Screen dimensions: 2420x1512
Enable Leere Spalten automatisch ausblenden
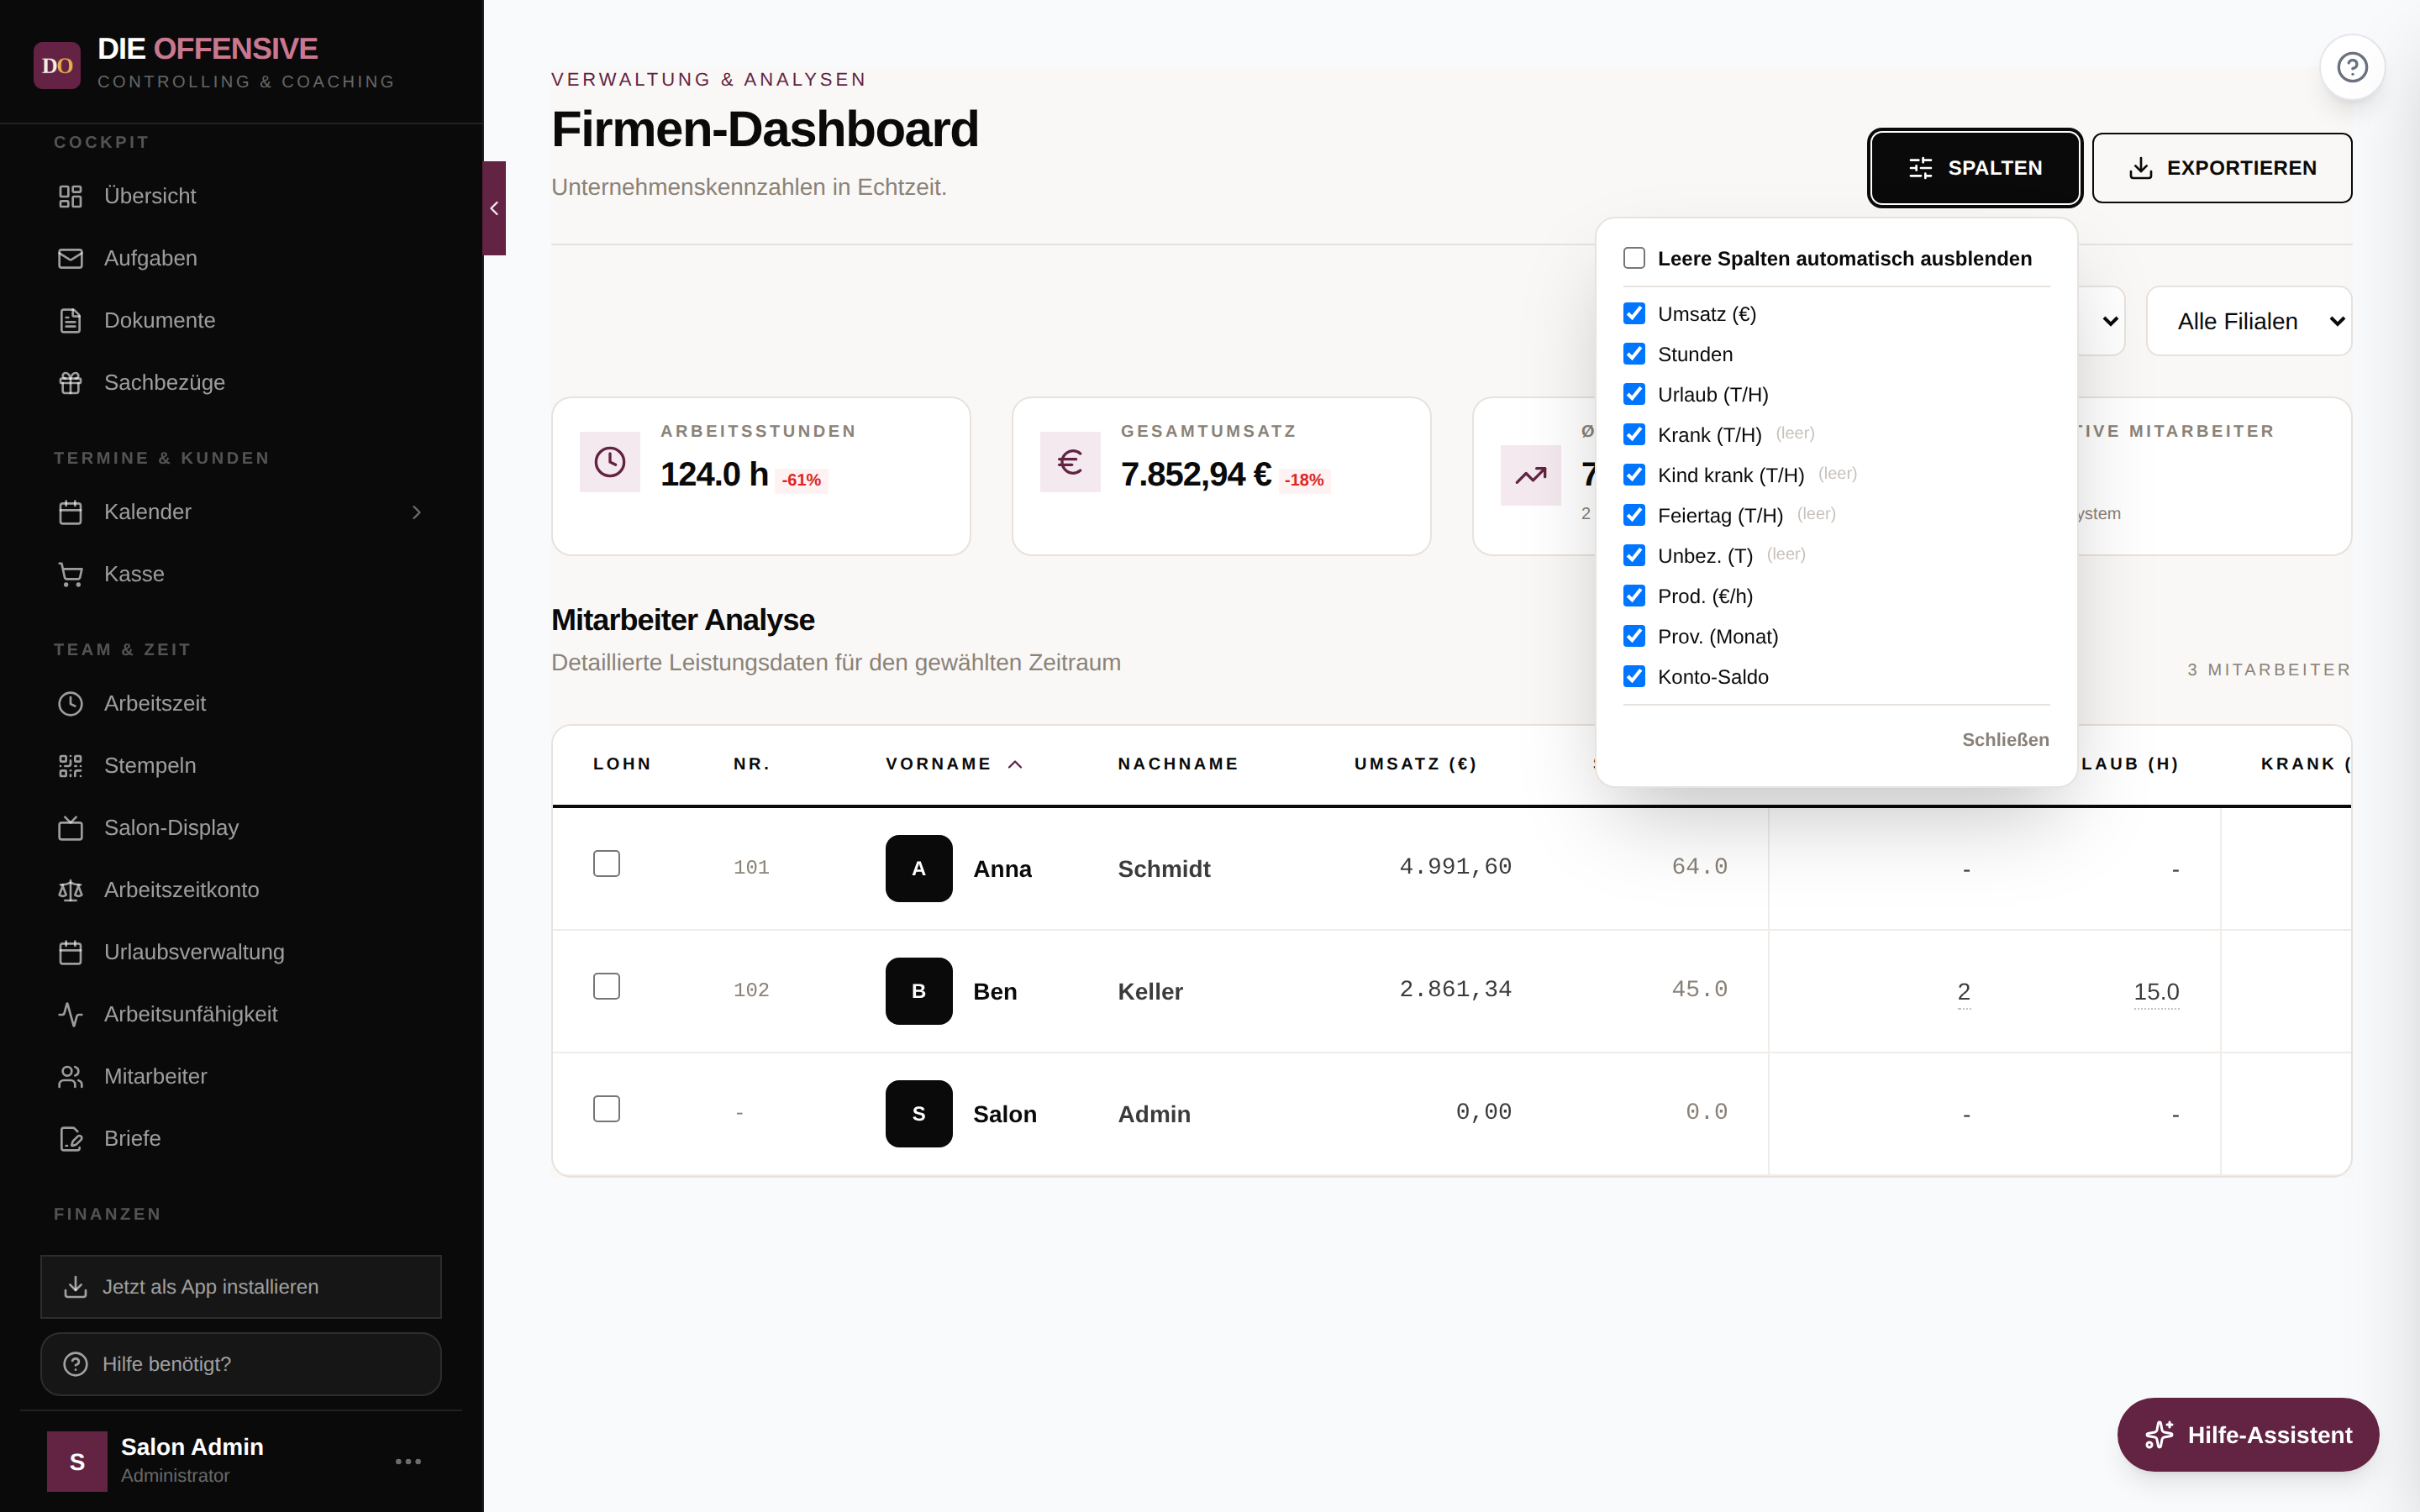(x=1634, y=258)
